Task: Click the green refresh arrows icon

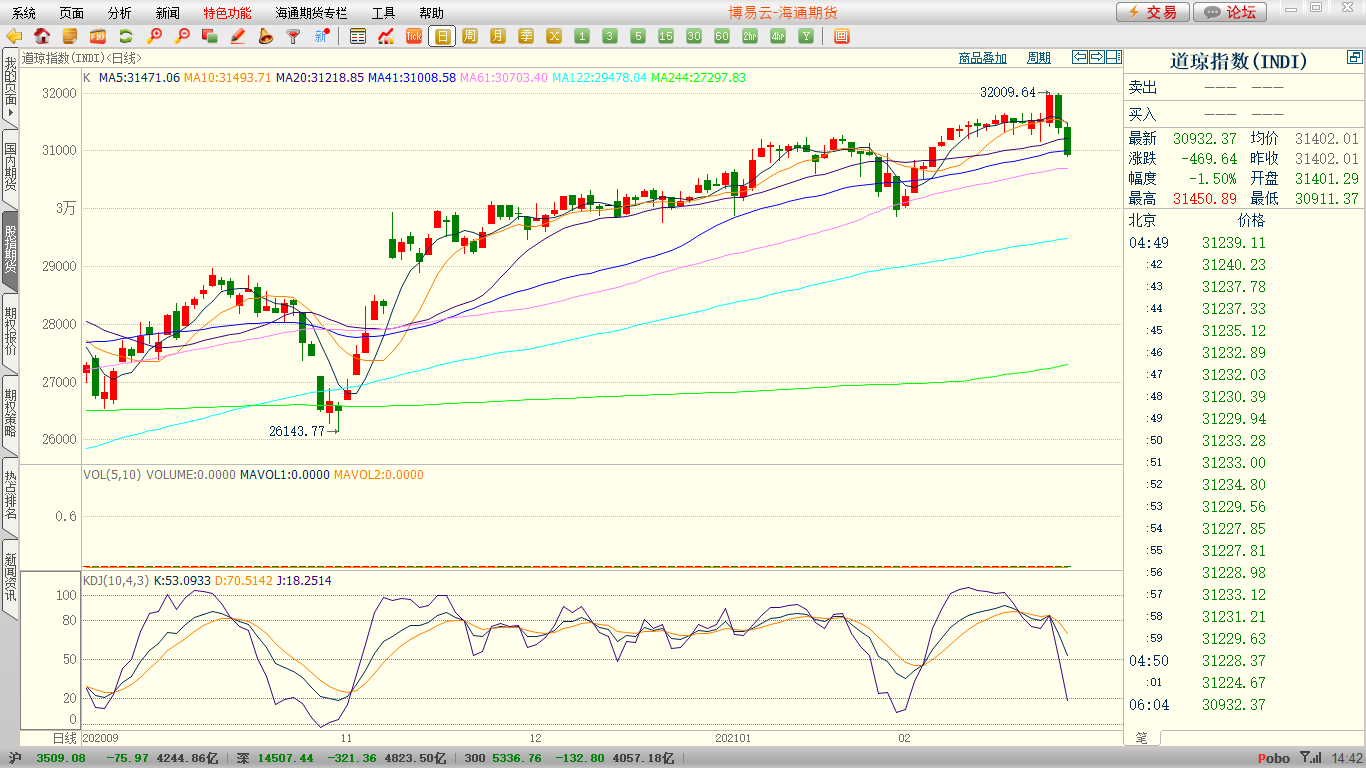Action: [x=126, y=36]
